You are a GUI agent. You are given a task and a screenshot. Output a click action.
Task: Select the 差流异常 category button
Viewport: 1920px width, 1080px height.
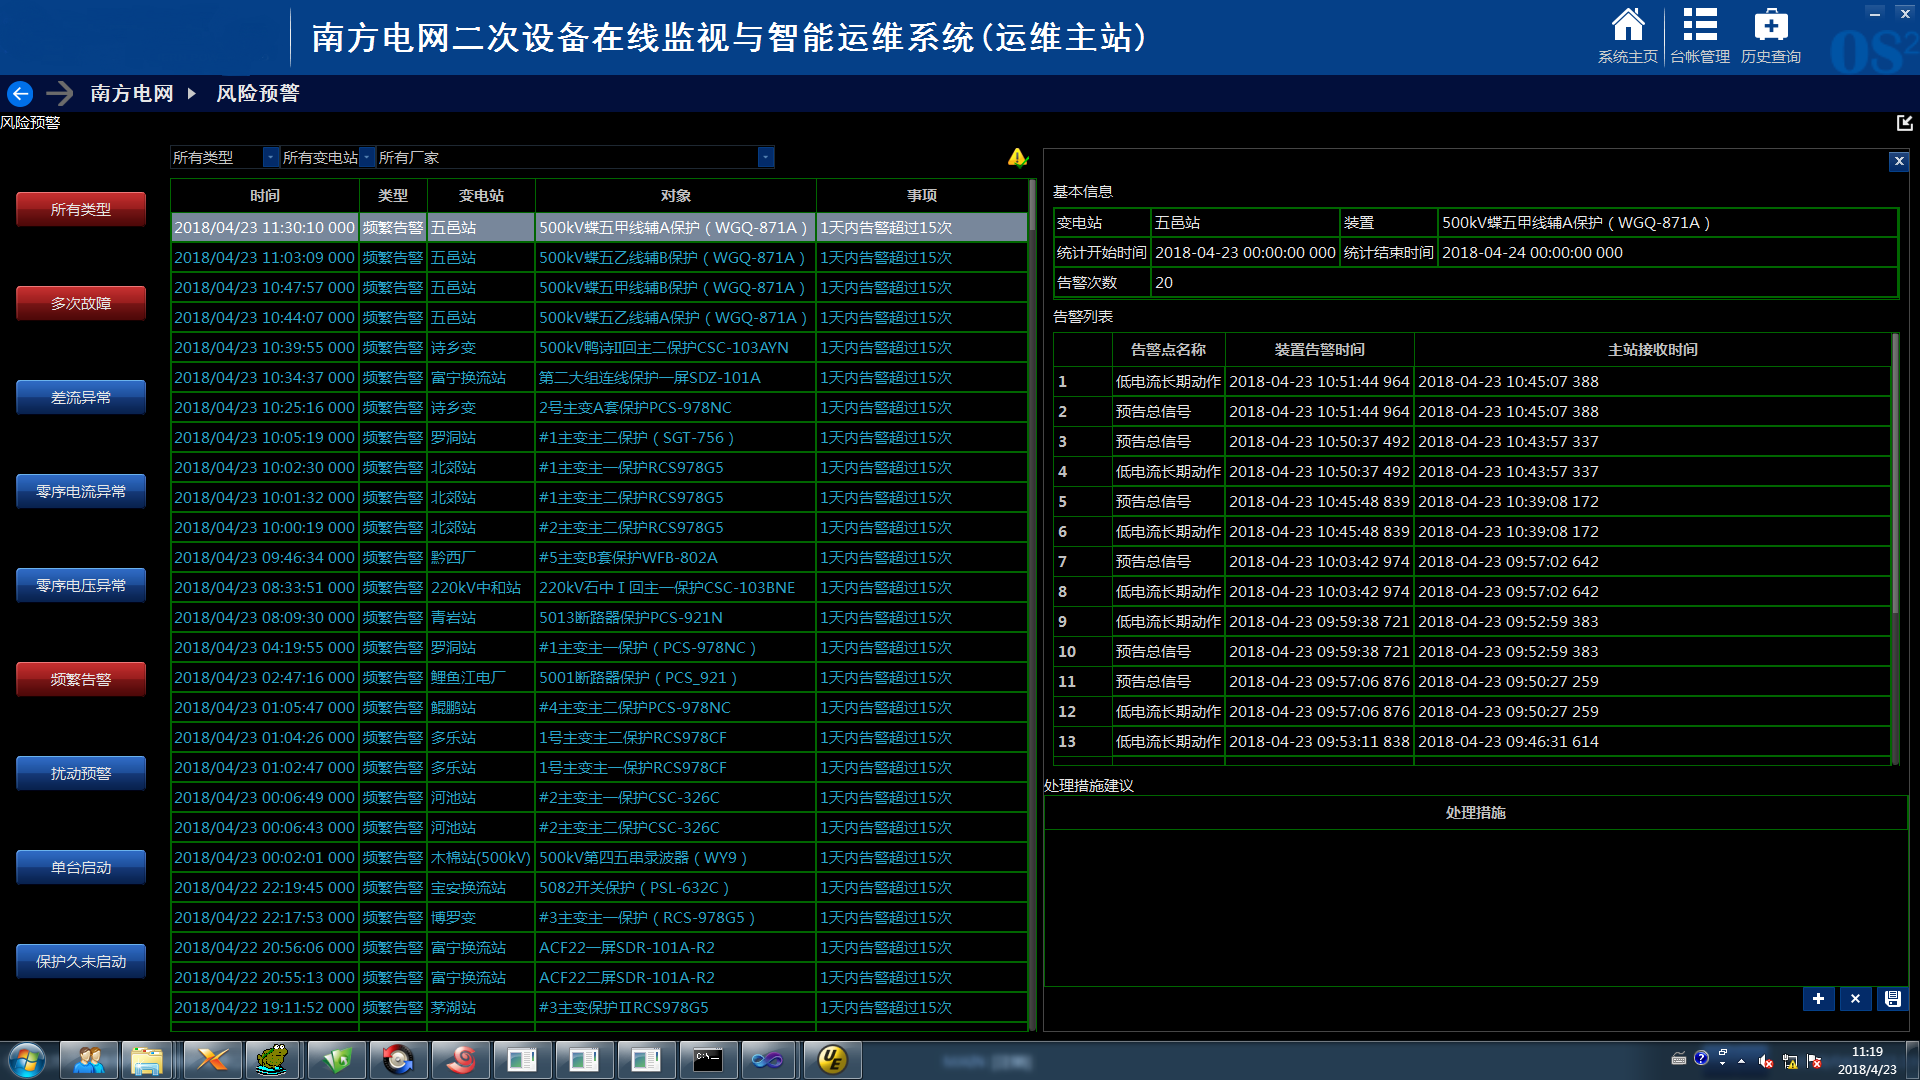(x=81, y=397)
